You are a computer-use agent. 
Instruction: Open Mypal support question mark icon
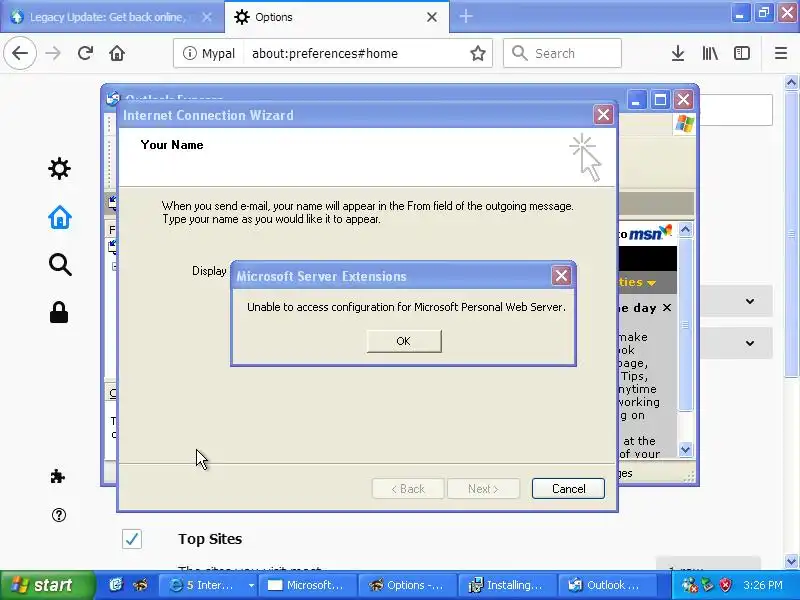pyautogui.click(x=59, y=515)
